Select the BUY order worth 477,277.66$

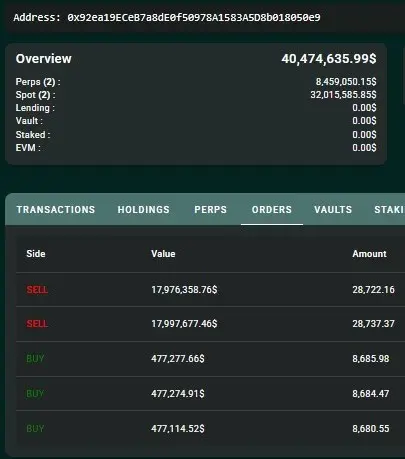(x=210, y=359)
